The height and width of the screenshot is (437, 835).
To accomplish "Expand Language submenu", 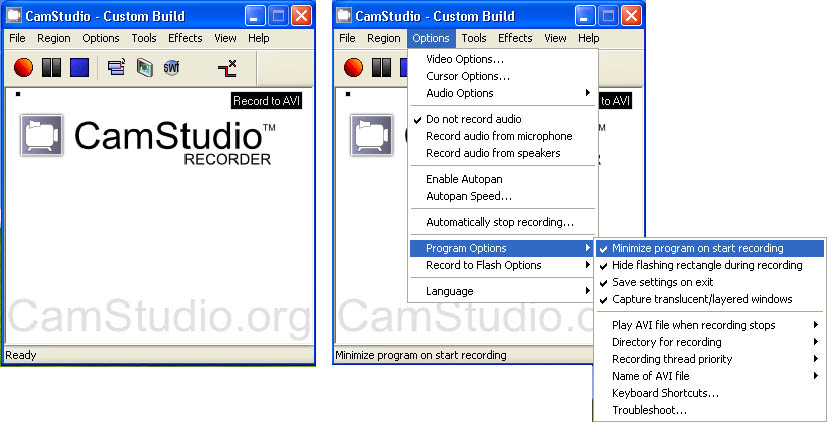I will click(503, 291).
